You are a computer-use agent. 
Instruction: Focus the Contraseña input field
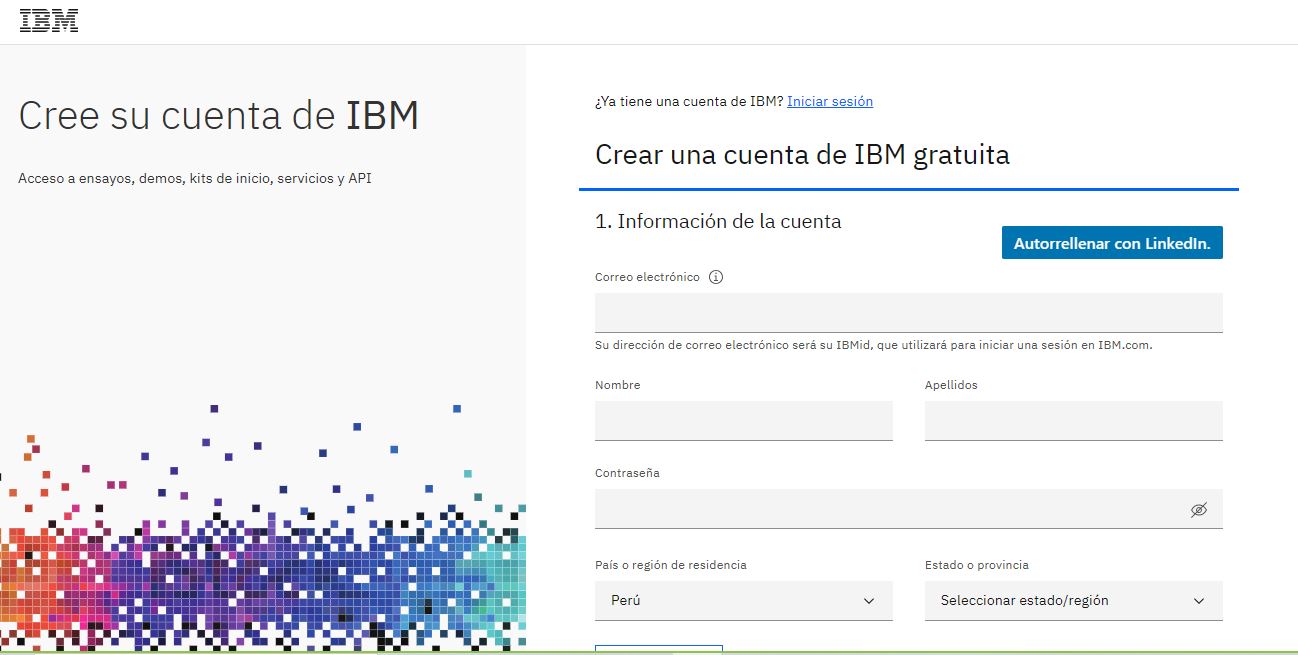point(909,509)
